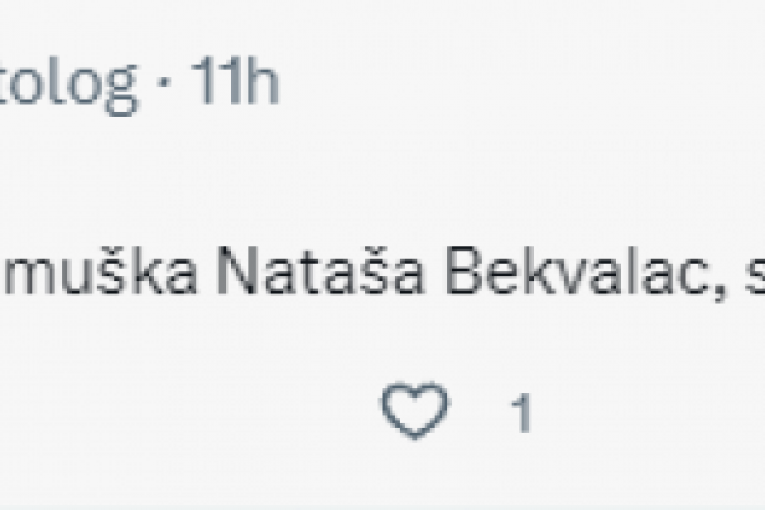View likes by clicking the "1" counter
Image resolution: width=765 pixels, height=510 pixels.
[520, 413]
